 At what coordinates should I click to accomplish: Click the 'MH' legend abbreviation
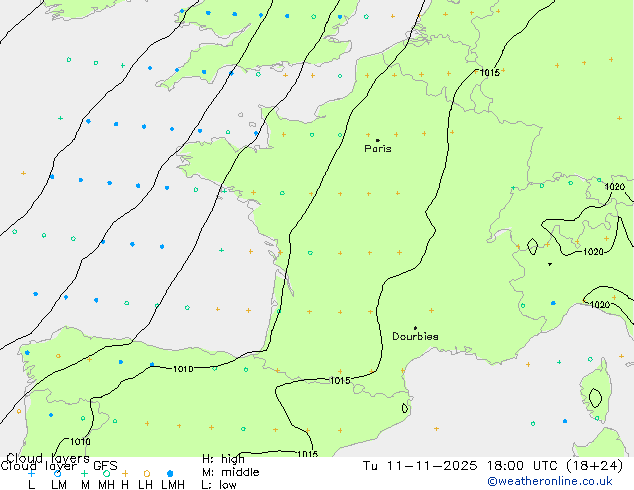(x=106, y=485)
